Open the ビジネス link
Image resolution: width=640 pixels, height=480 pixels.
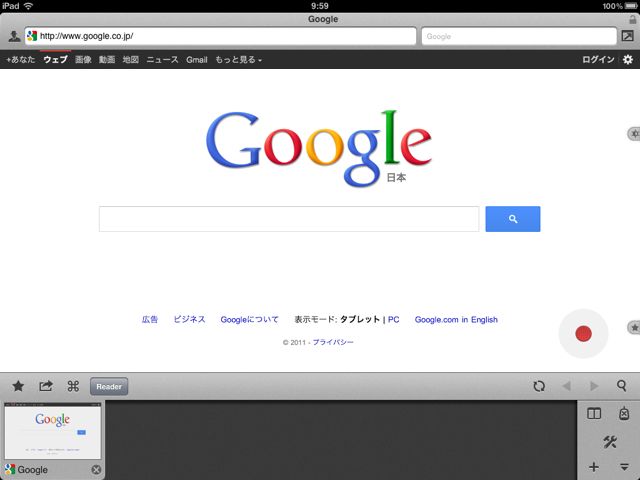(x=189, y=319)
